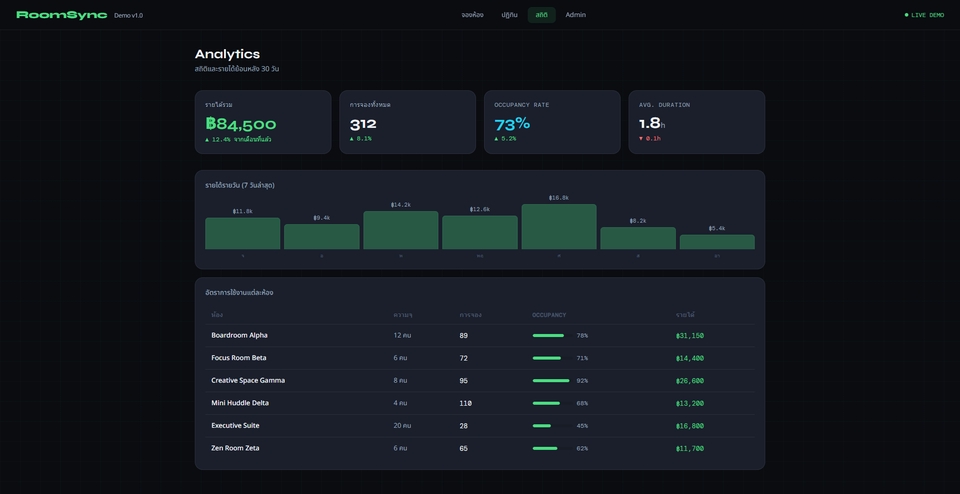The image size is (960, 494).
Task: Click the ฿31,150 revenue for Boardroom Alpha
Action: pos(690,335)
